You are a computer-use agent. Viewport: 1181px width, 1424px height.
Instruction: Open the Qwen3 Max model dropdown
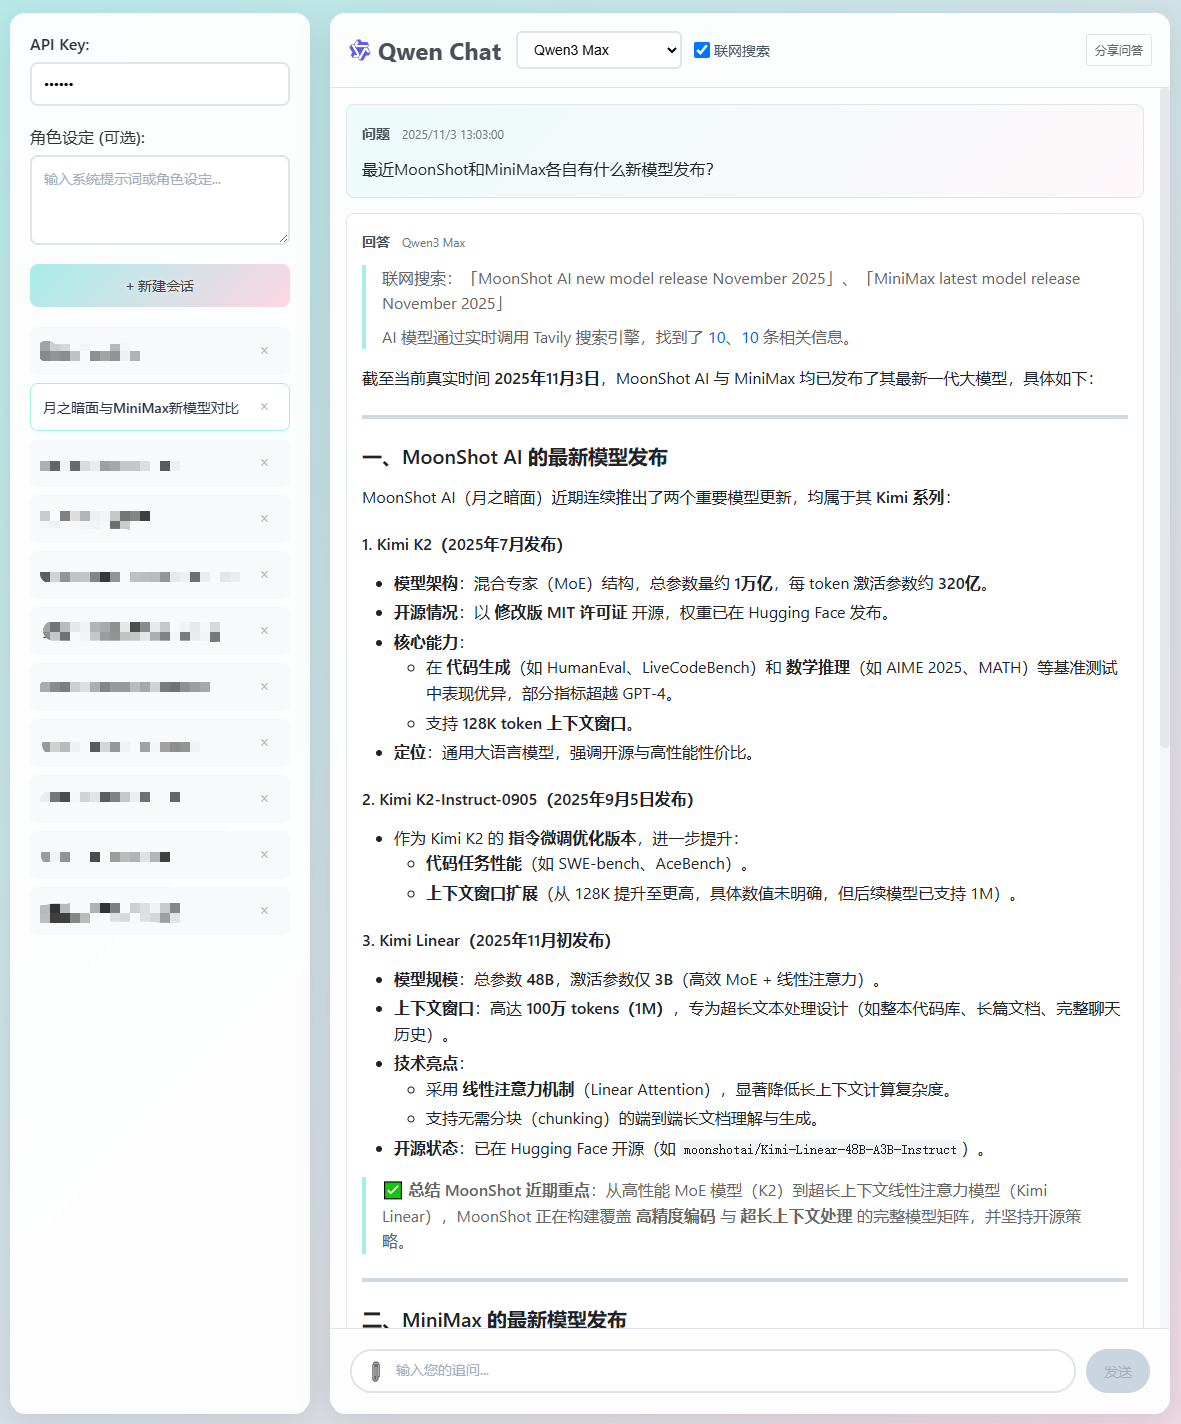[599, 50]
